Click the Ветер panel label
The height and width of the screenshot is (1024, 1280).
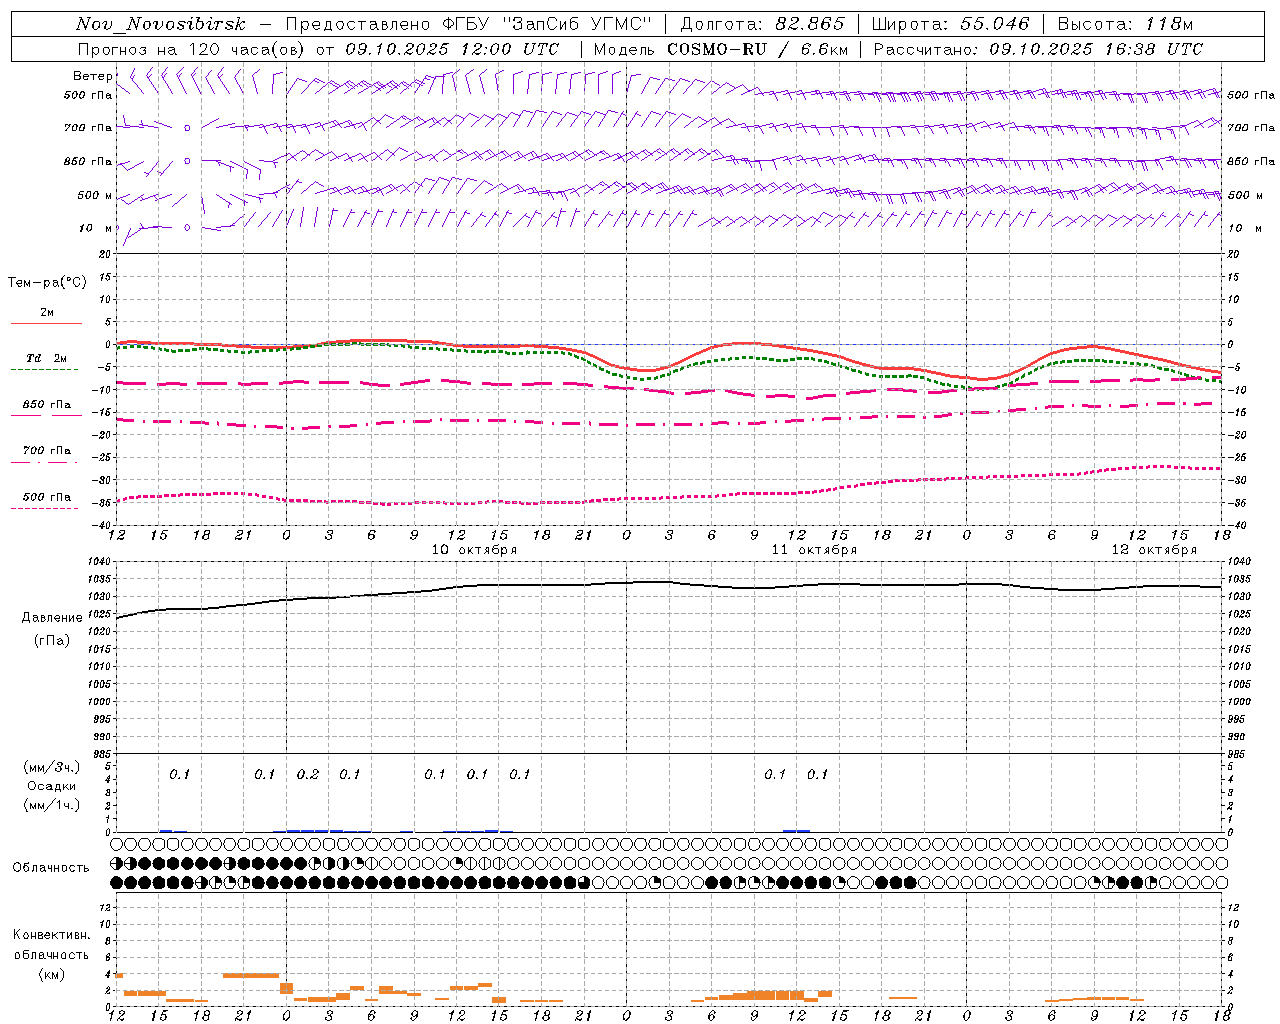point(92,76)
